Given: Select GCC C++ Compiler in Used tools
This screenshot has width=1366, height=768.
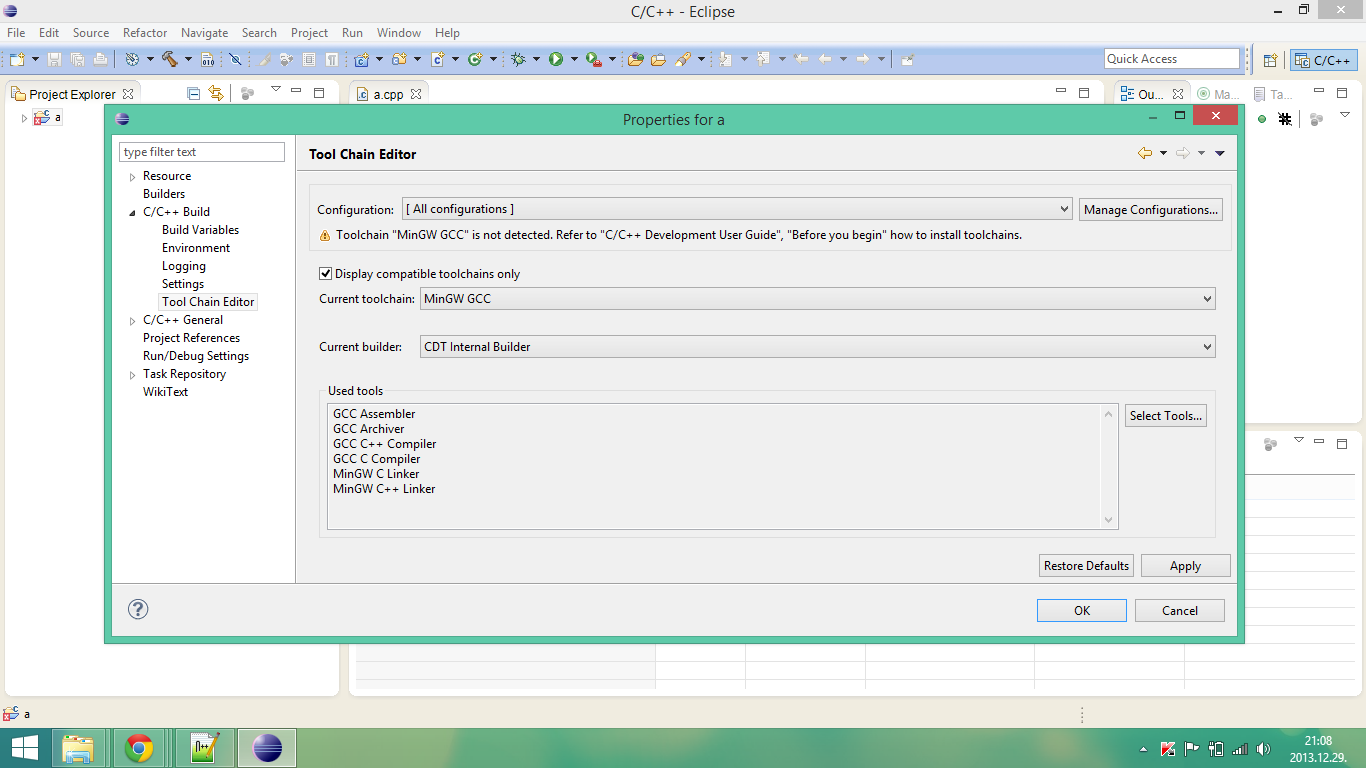Looking at the screenshot, I should click(385, 444).
